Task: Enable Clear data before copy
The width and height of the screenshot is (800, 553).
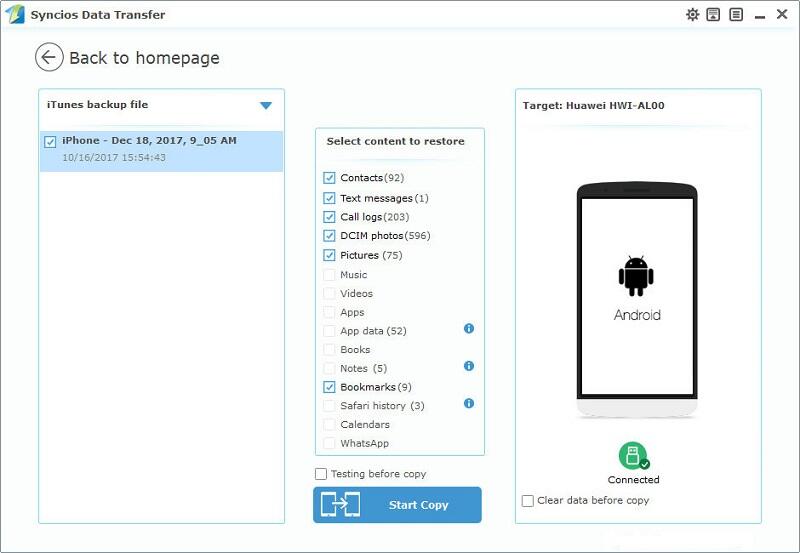Action: pyautogui.click(x=528, y=500)
